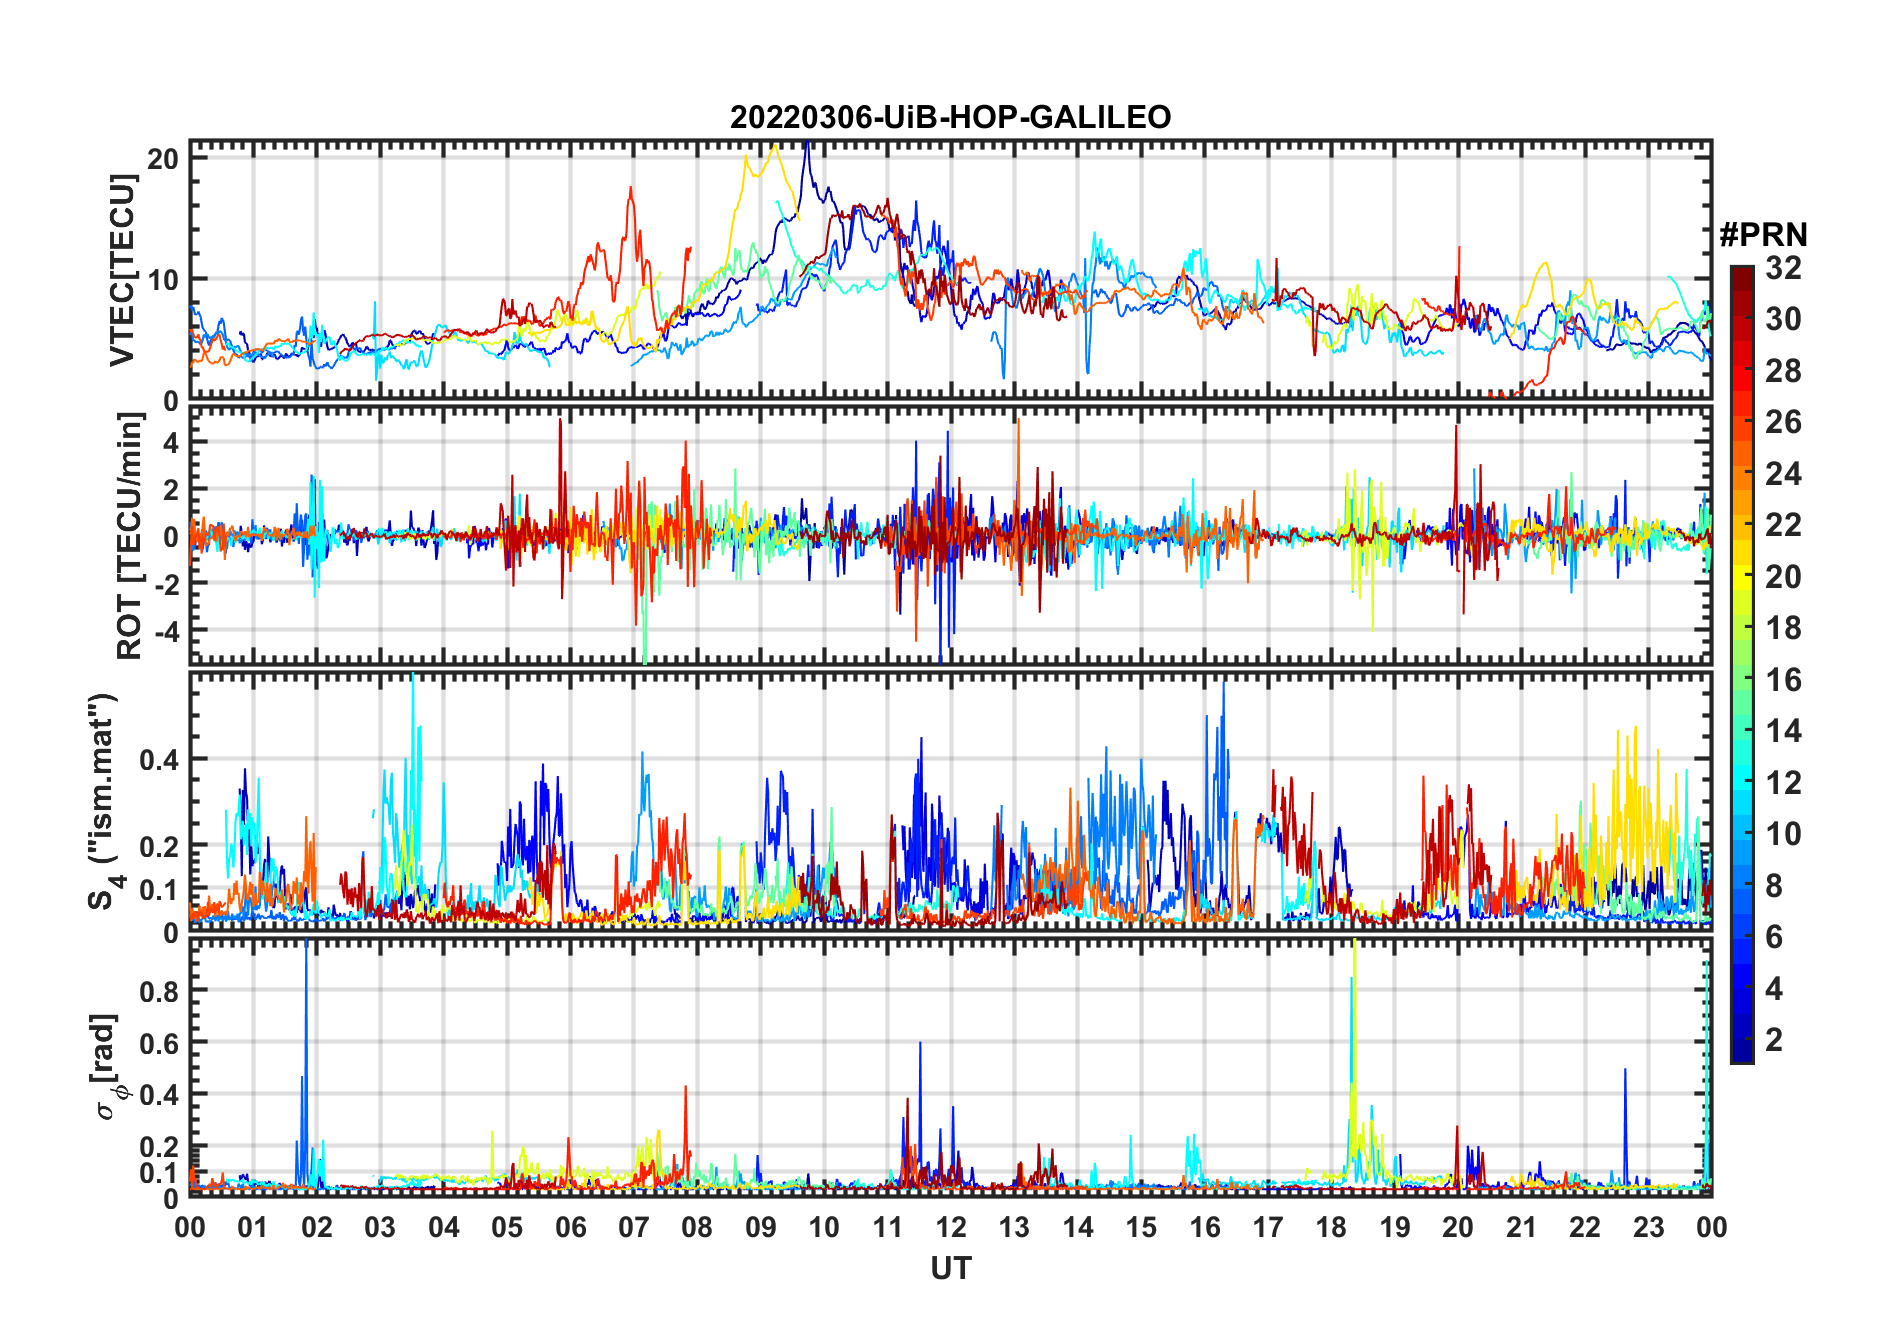Select x-axis hour tick label 11
Viewport: 1902px width, 1330px height.
coord(888,1227)
